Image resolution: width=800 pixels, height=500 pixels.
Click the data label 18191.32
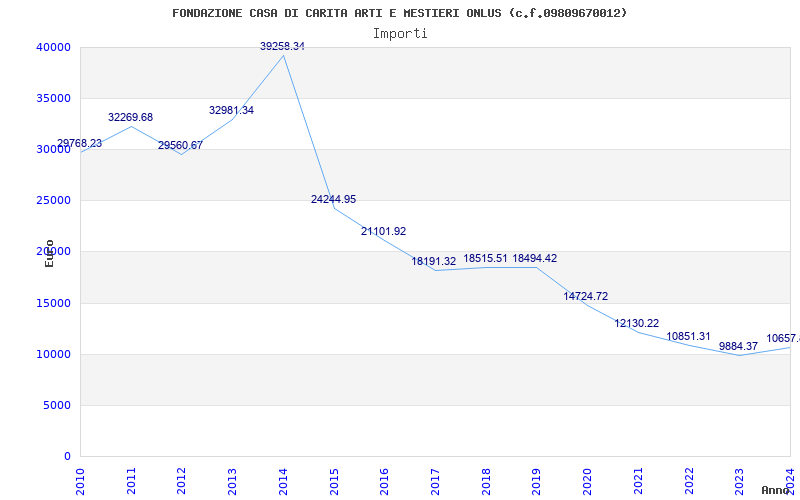click(434, 261)
